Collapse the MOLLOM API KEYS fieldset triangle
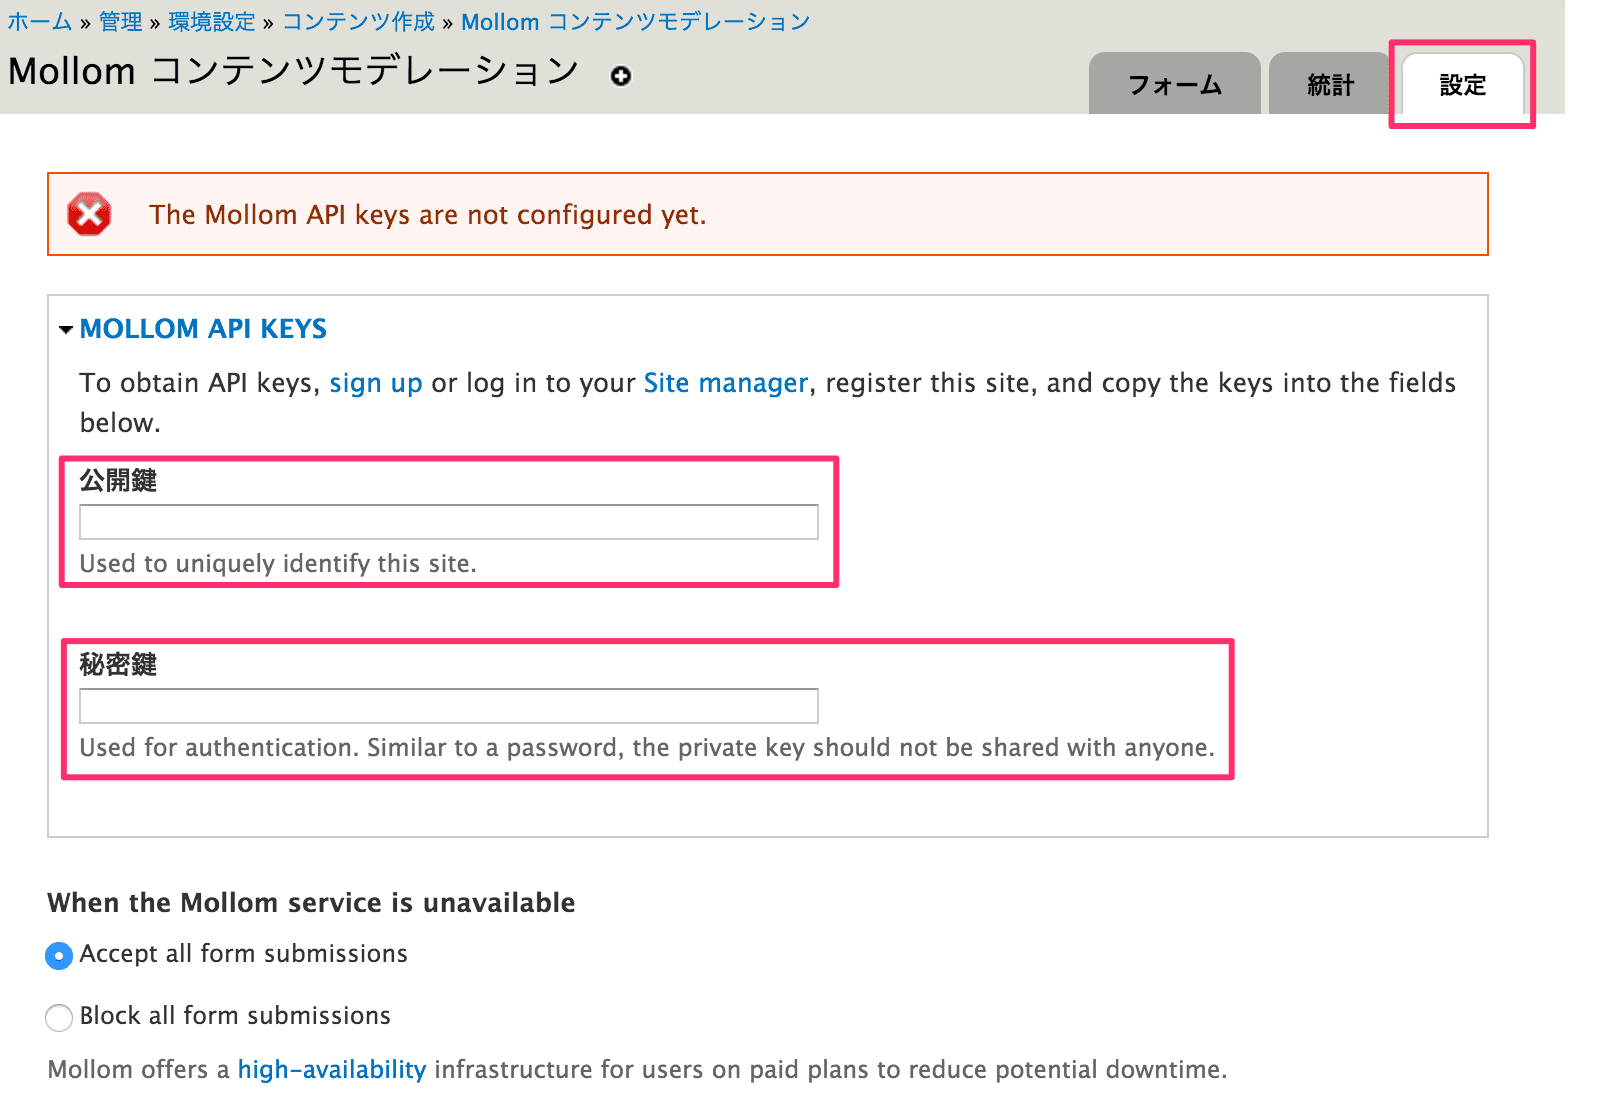 pyautogui.click(x=66, y=329)
